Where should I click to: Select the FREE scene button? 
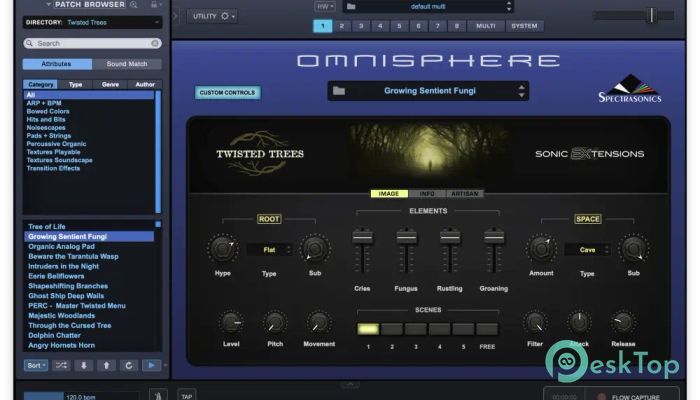(487, 329)
